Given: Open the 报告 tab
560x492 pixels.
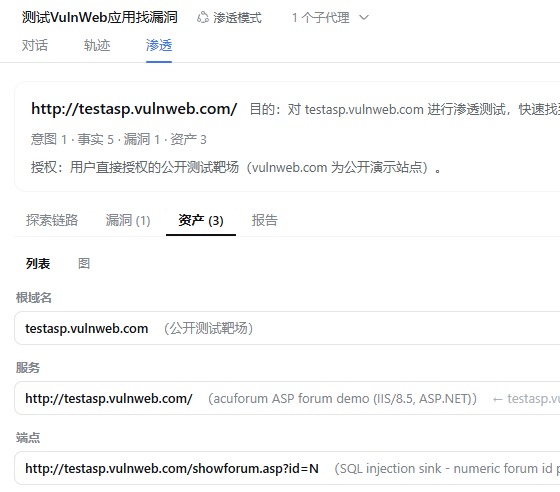Looking at the screenshot, I should 264,220.
